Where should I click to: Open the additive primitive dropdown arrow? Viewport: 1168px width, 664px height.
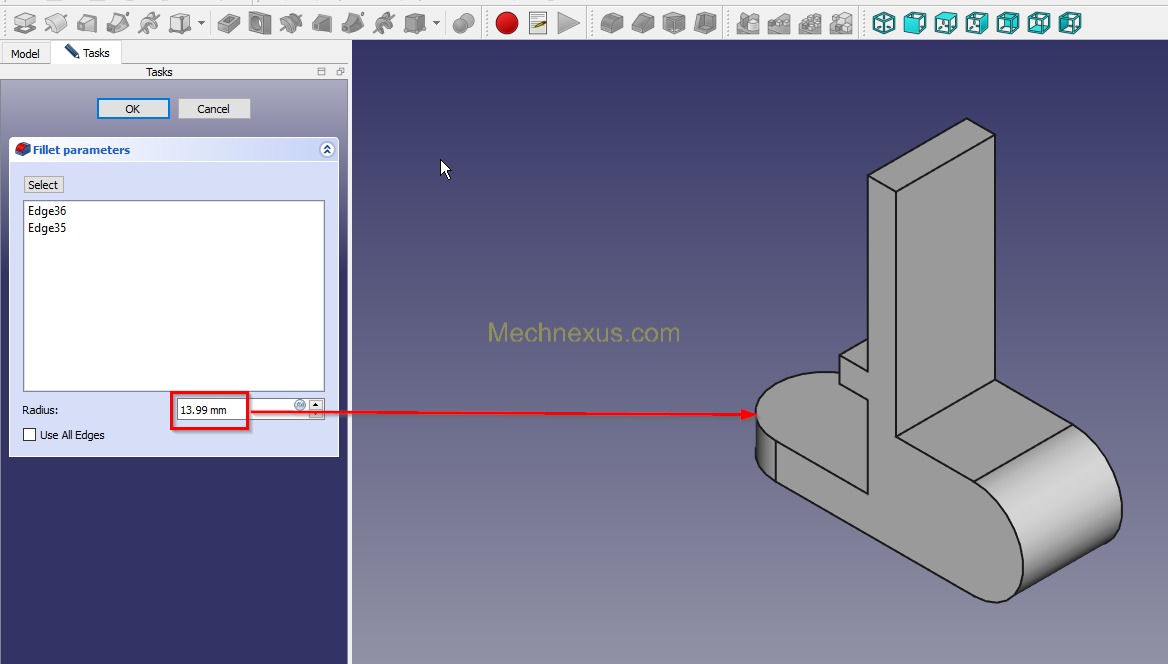tap(202, 22)
